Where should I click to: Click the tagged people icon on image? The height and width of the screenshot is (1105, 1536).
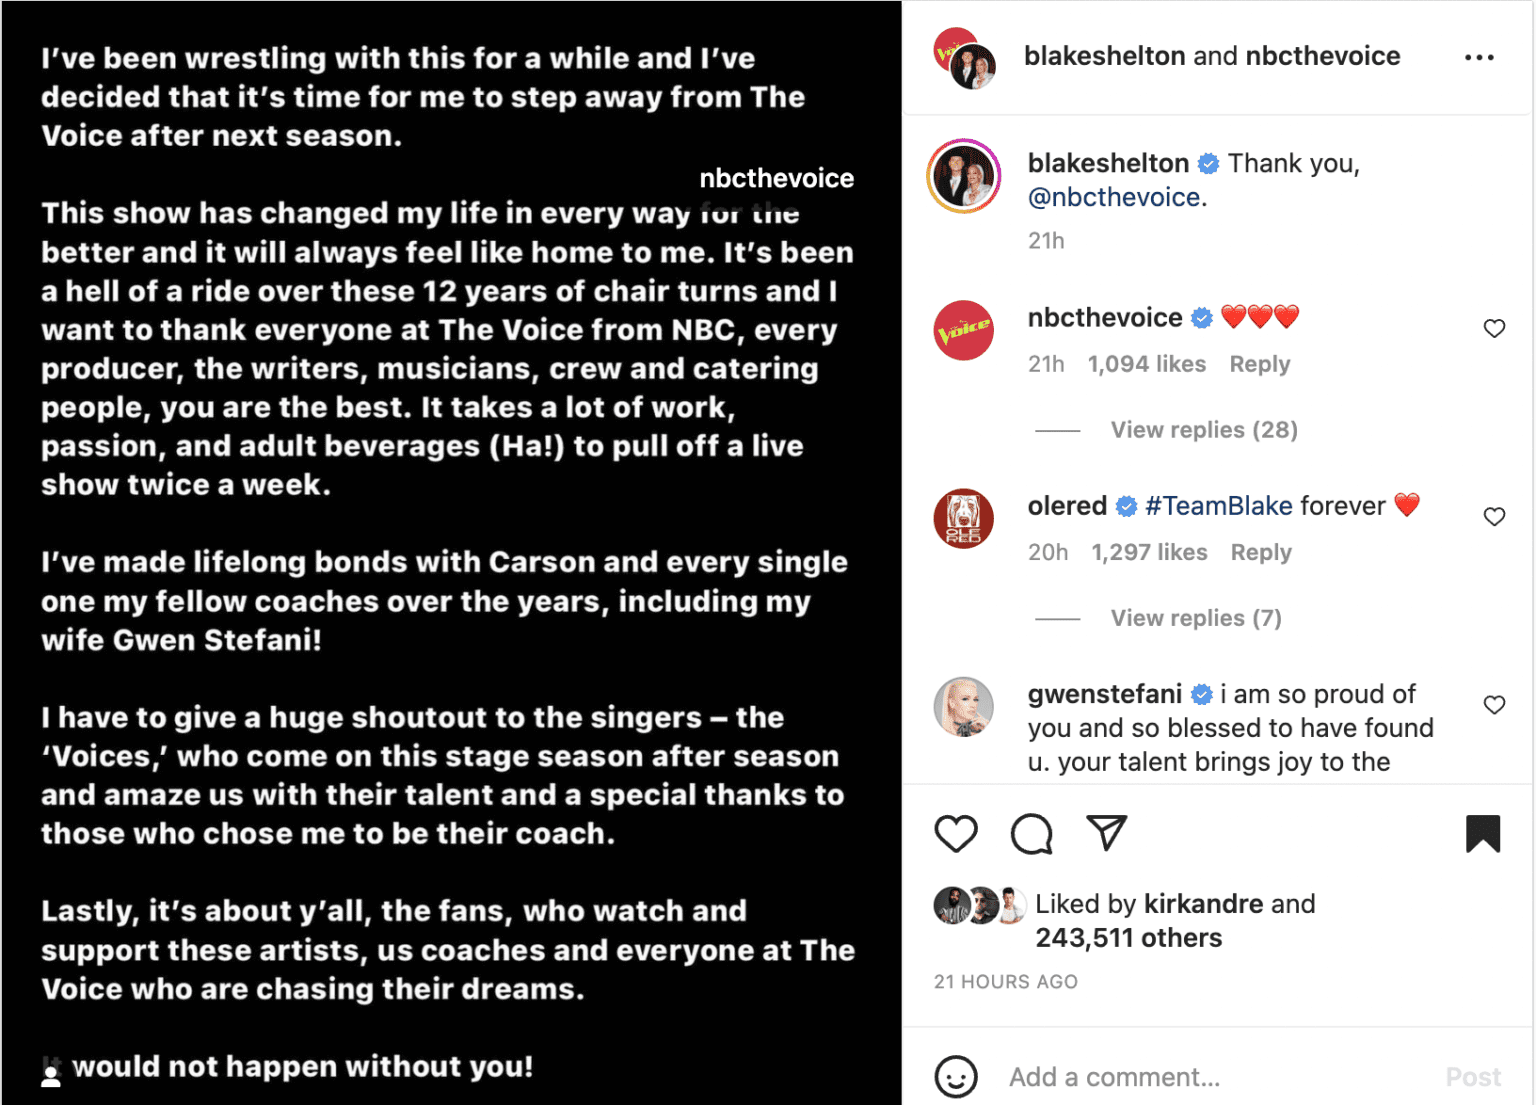[x=51, y=1075]
